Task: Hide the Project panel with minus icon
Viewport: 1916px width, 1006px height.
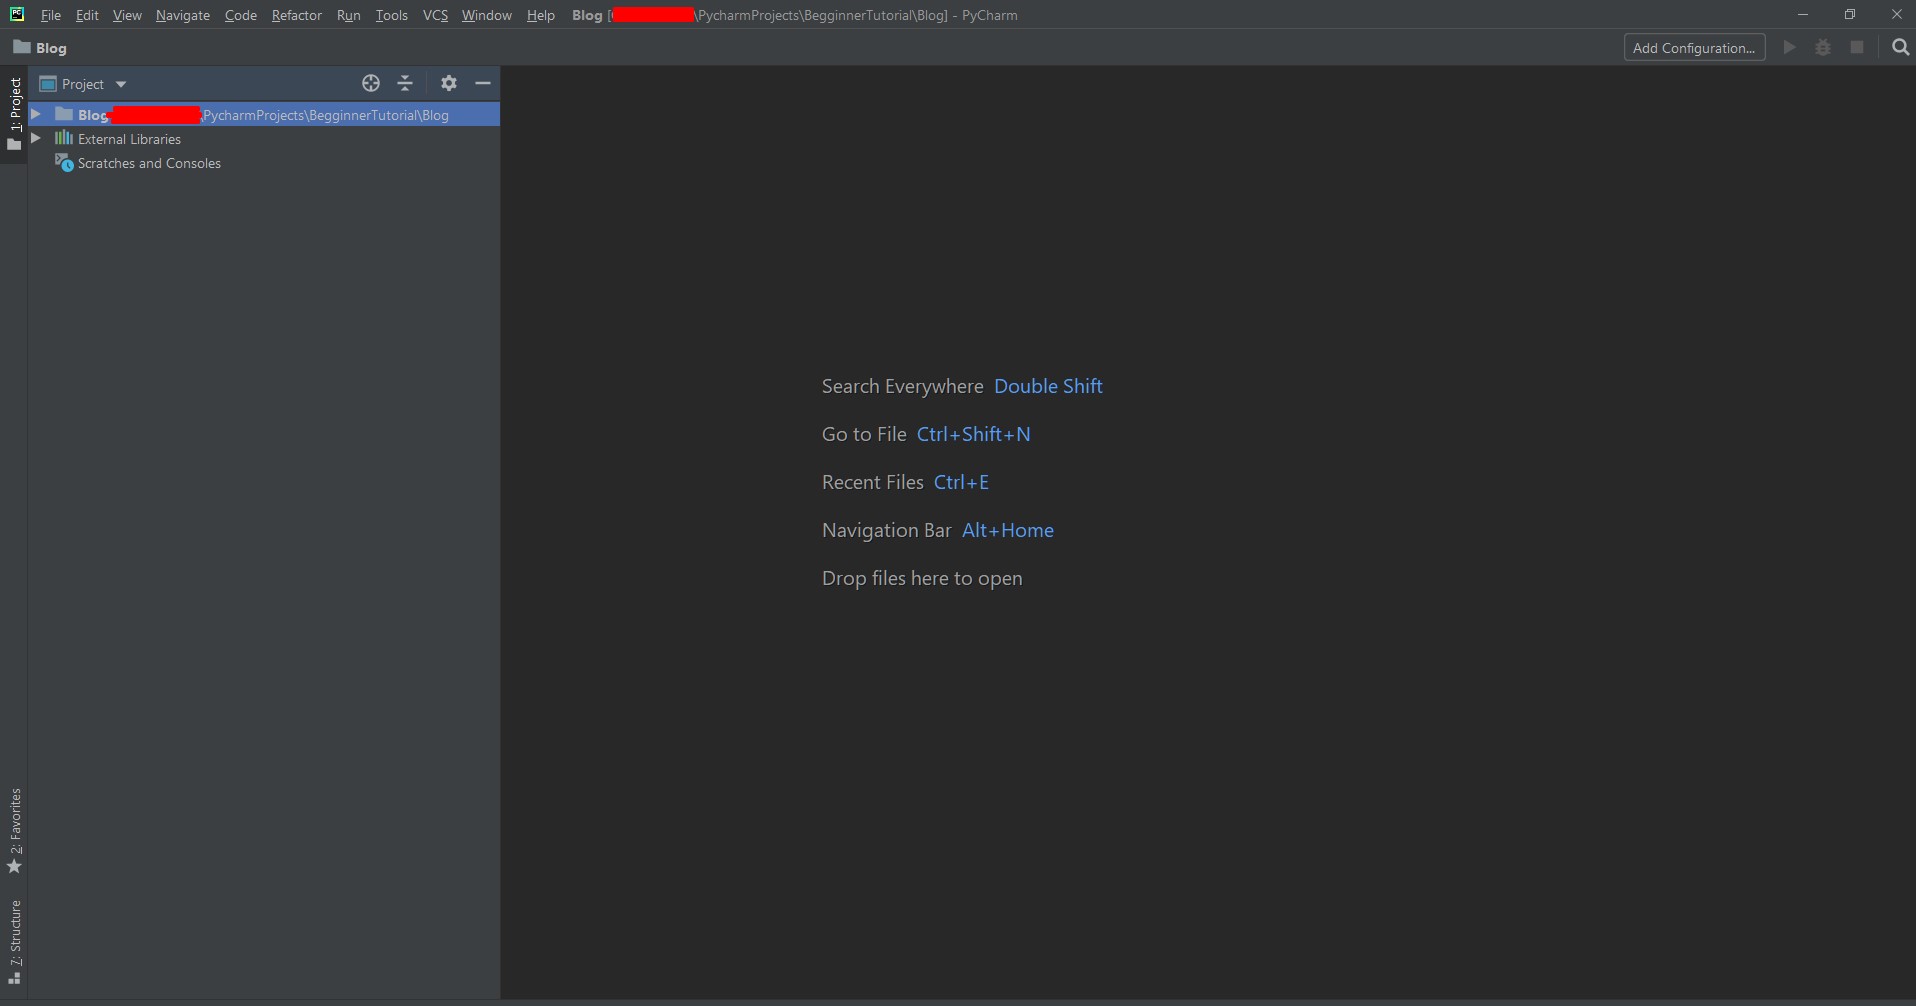Action: [483, 84]
